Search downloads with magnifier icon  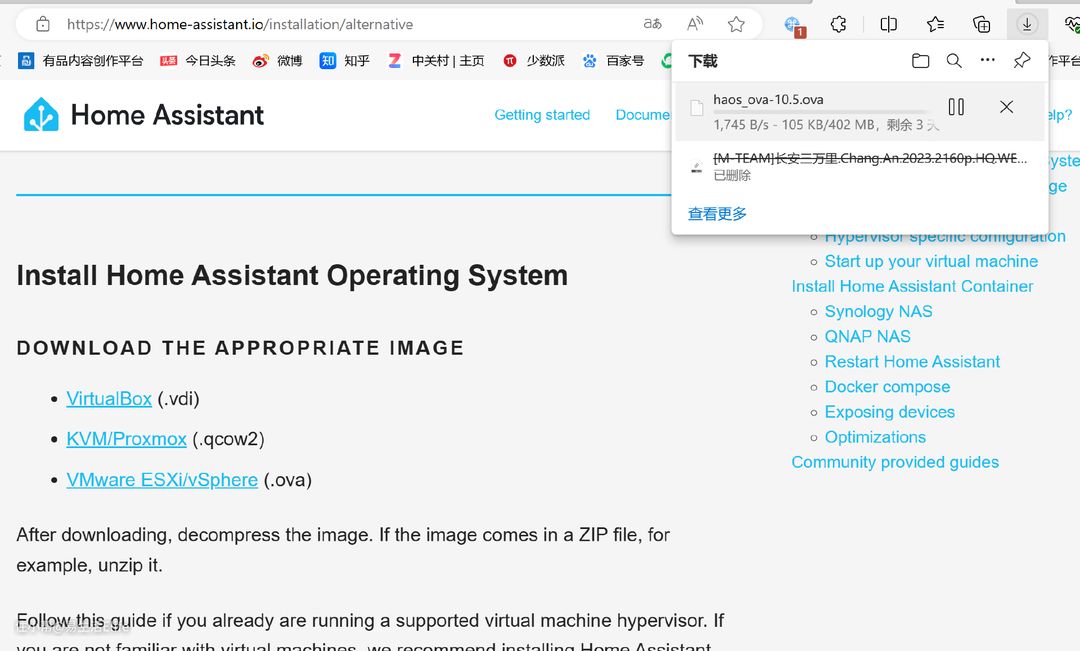(x=954, y=61)
